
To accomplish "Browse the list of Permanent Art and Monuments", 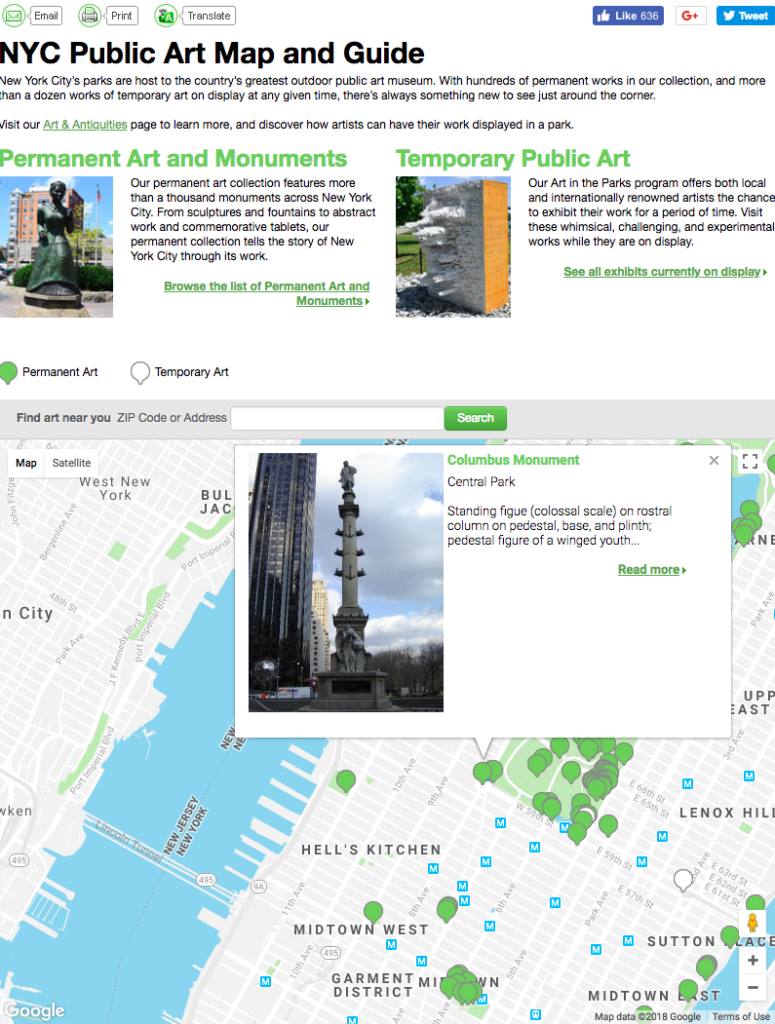I will click(x=267, y=293).
